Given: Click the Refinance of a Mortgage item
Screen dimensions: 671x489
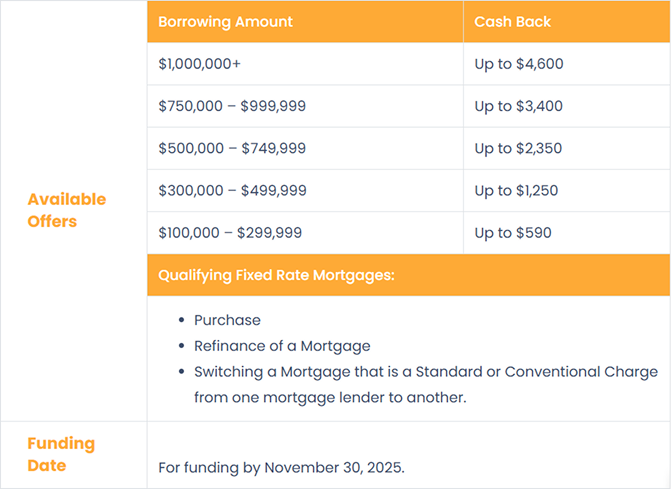Looking at the screenshot, I should click(x=282, y=346).
